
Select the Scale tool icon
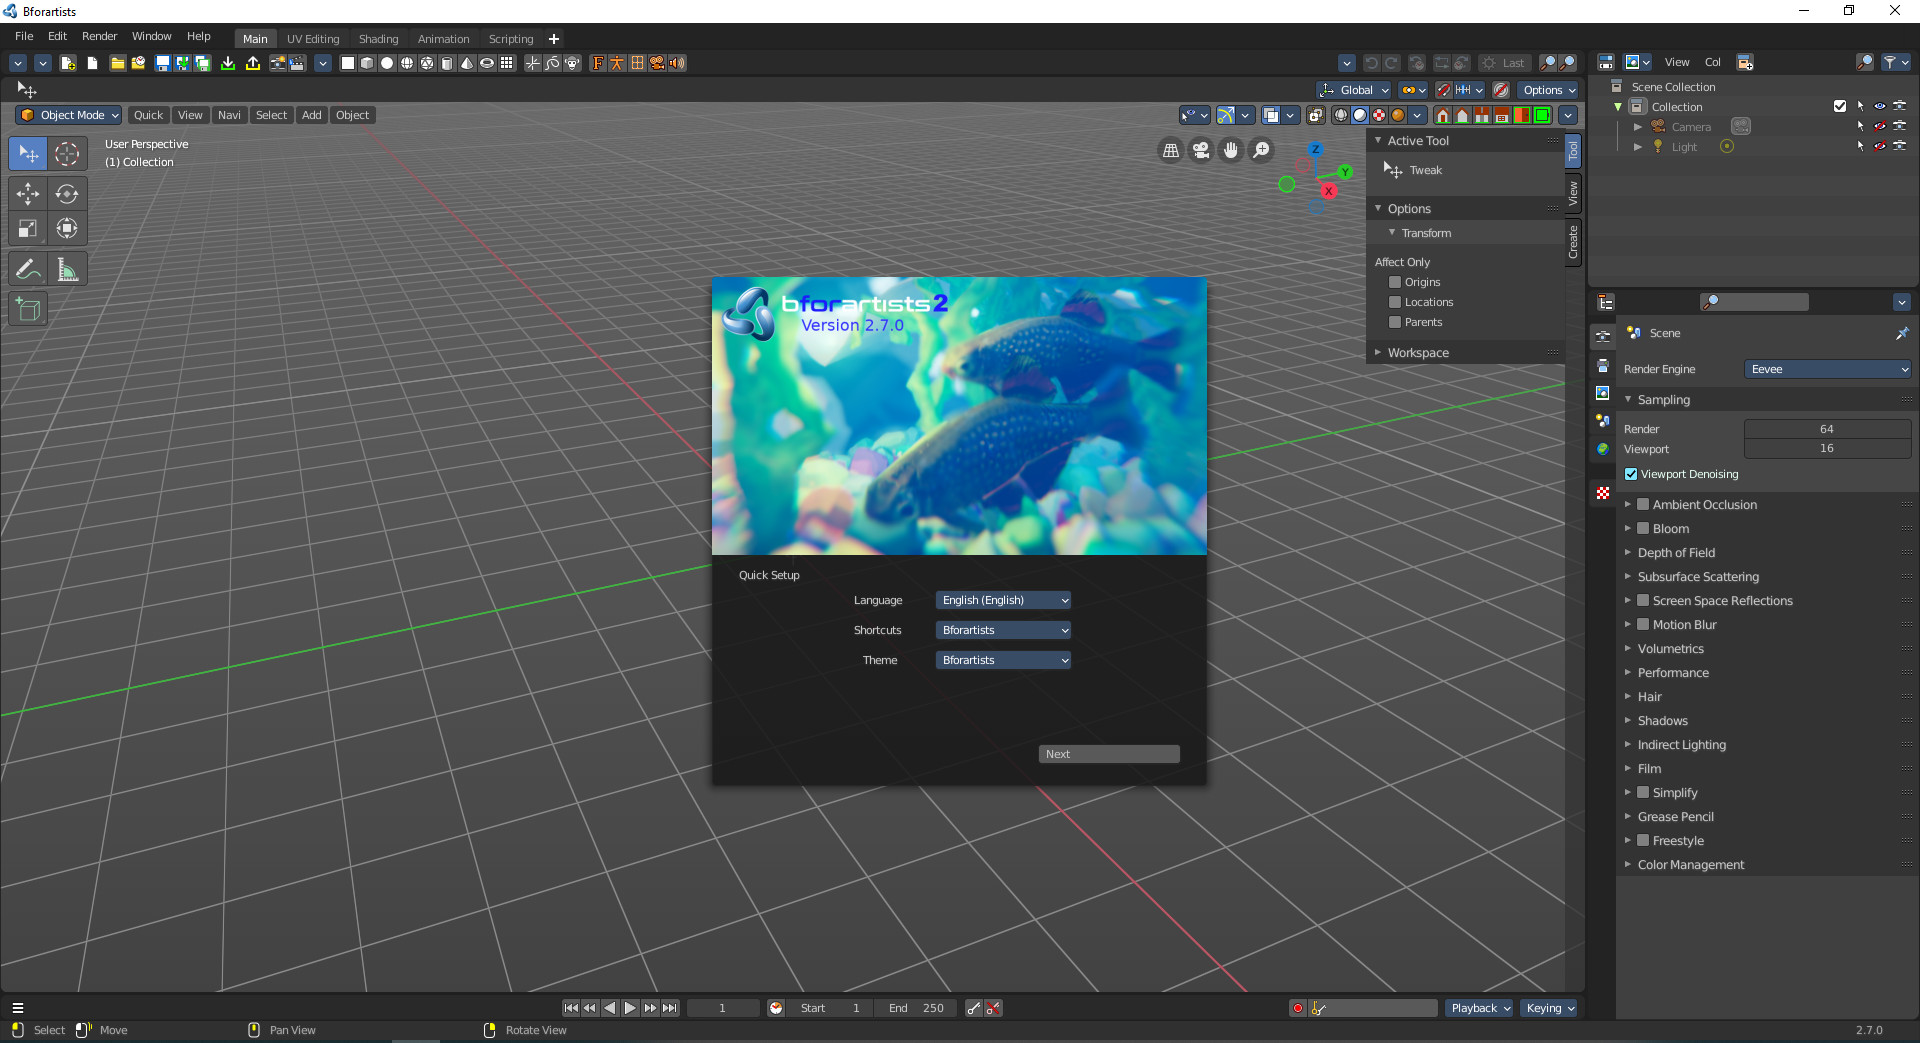(x=28, y=229)
